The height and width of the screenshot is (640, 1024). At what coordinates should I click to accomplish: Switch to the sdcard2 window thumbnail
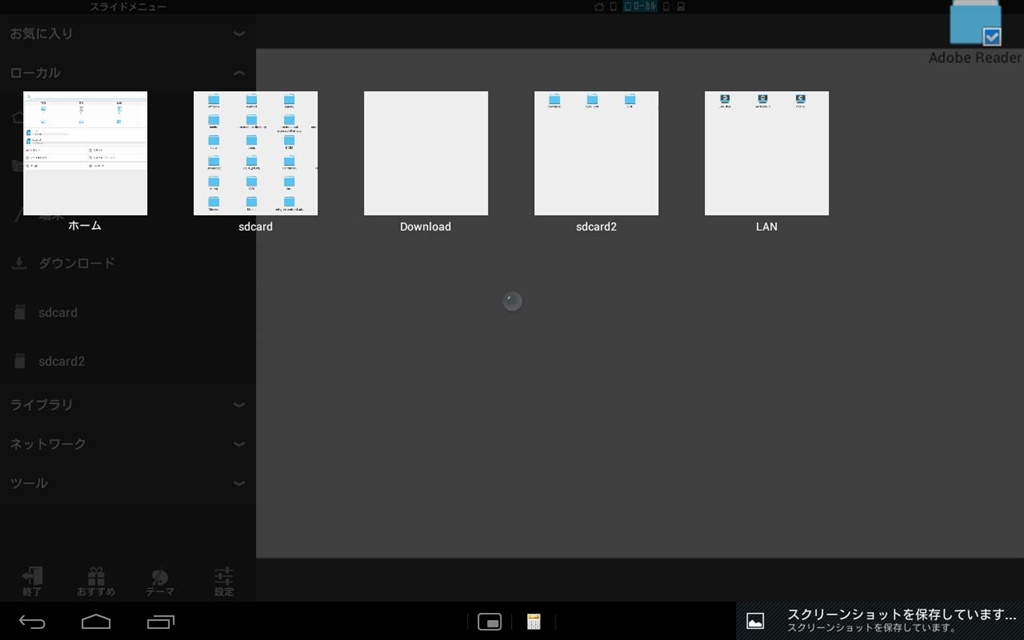[596, 153]
